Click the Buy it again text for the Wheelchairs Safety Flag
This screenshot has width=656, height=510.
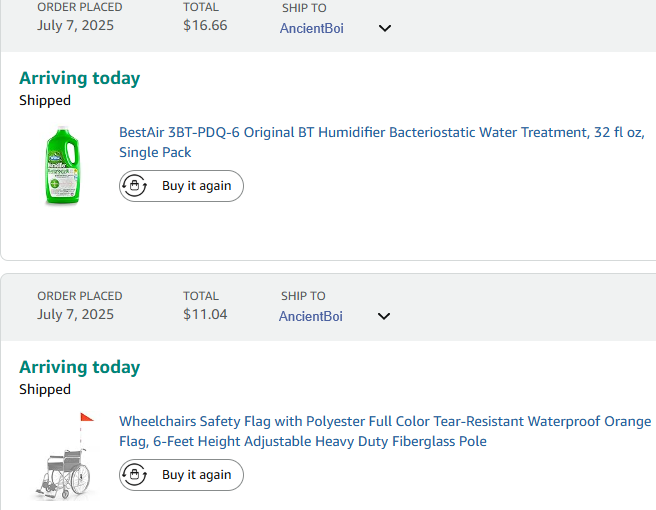pos(197,474)
